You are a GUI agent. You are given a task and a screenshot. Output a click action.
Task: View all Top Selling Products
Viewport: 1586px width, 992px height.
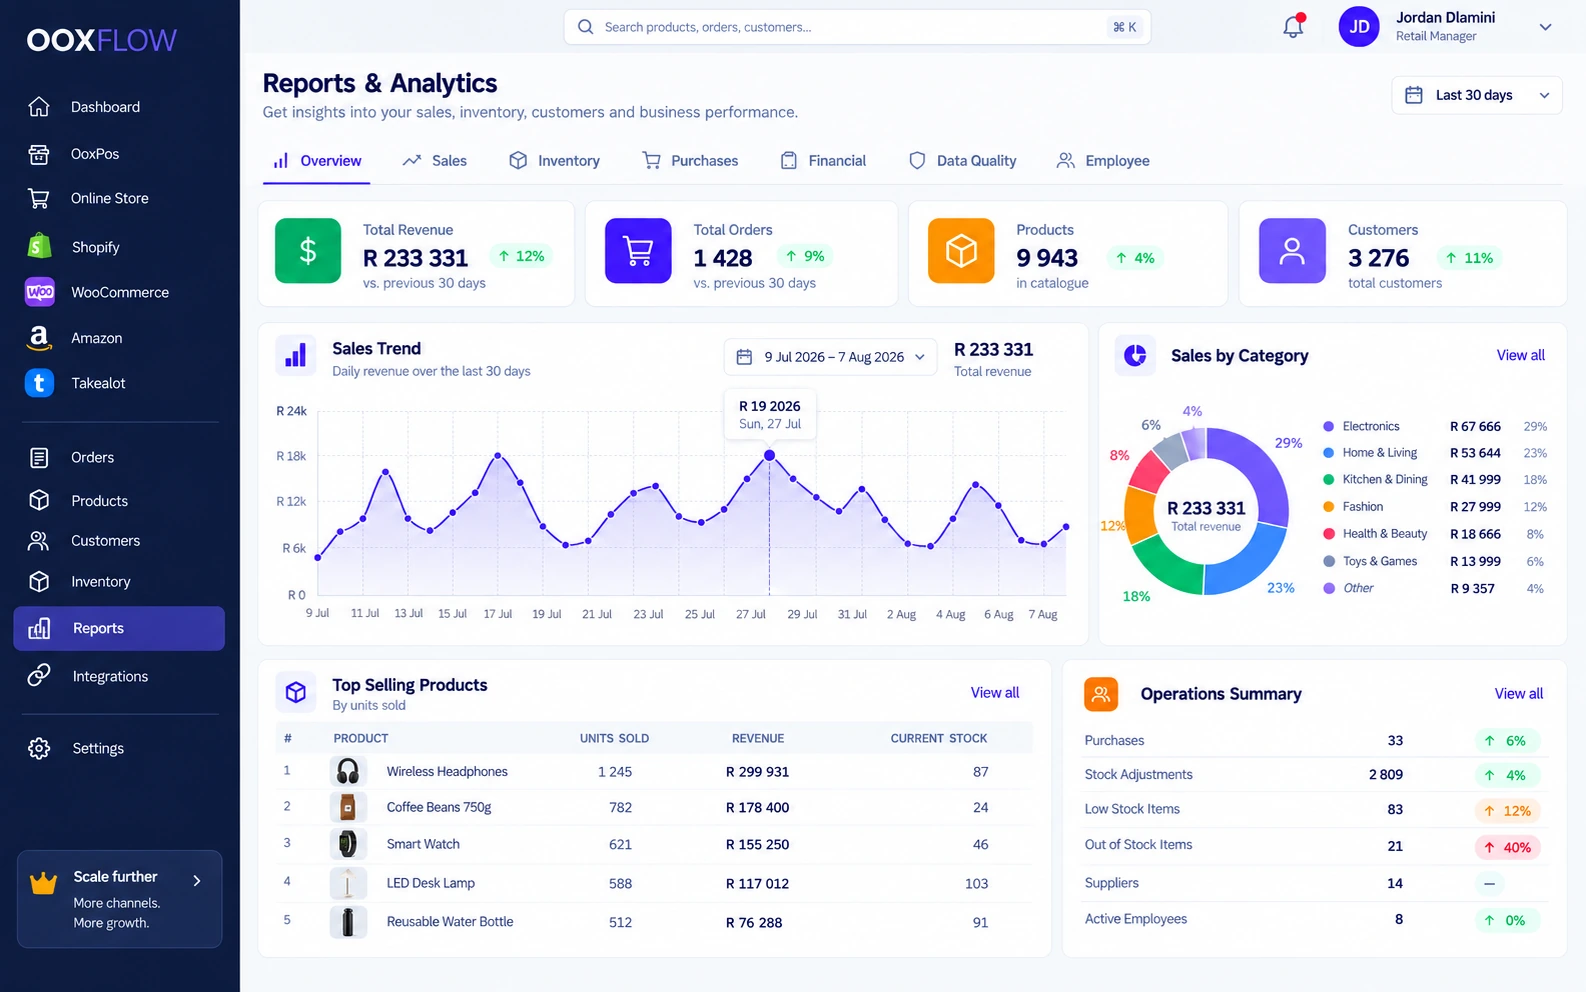[x=995, y=693]
